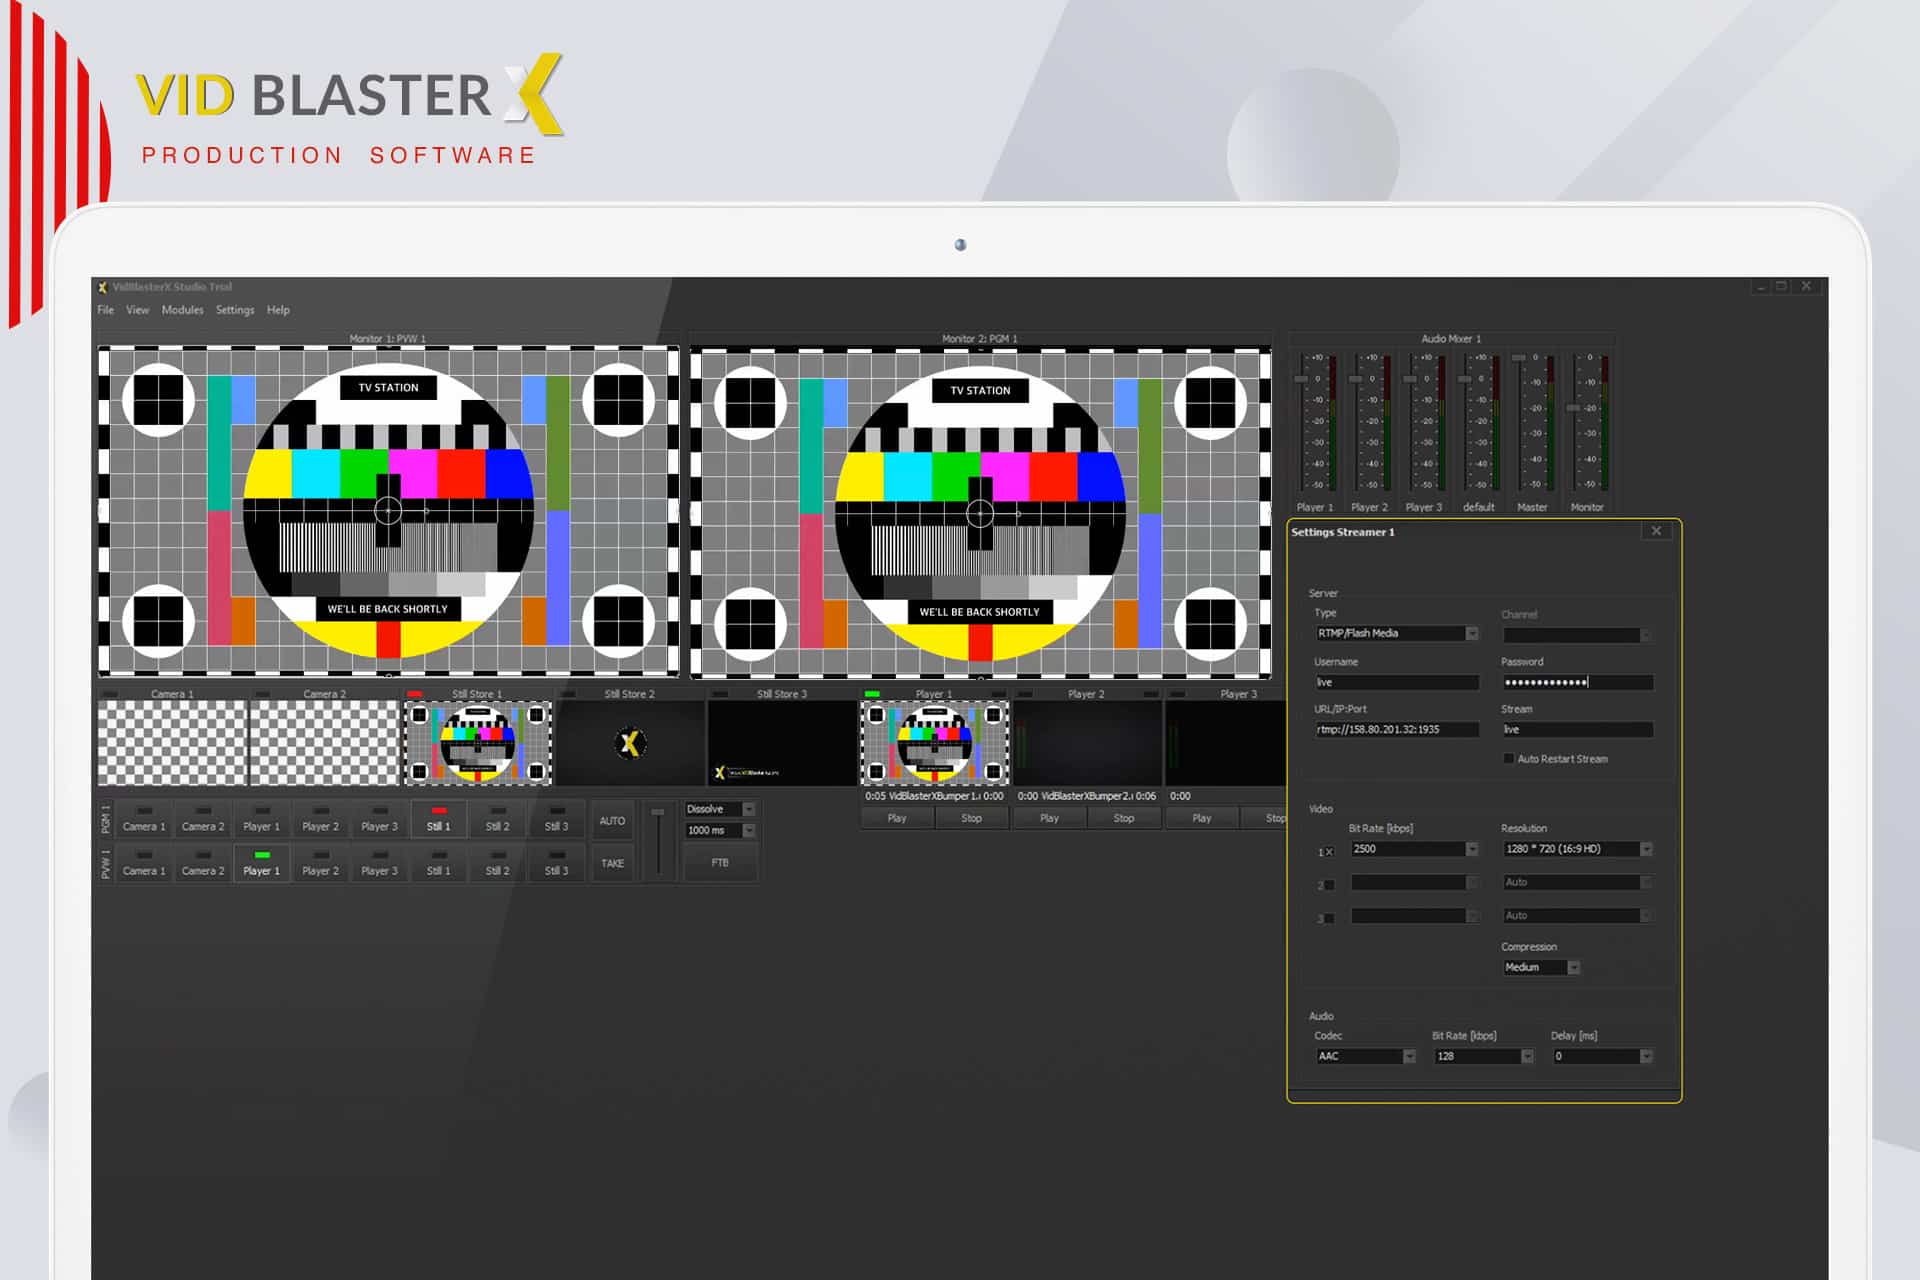1920x1280 pixels.
Task: Switch PVW 1 row to Camera 1
Action: pyautogui.click(x=144, y=863)
